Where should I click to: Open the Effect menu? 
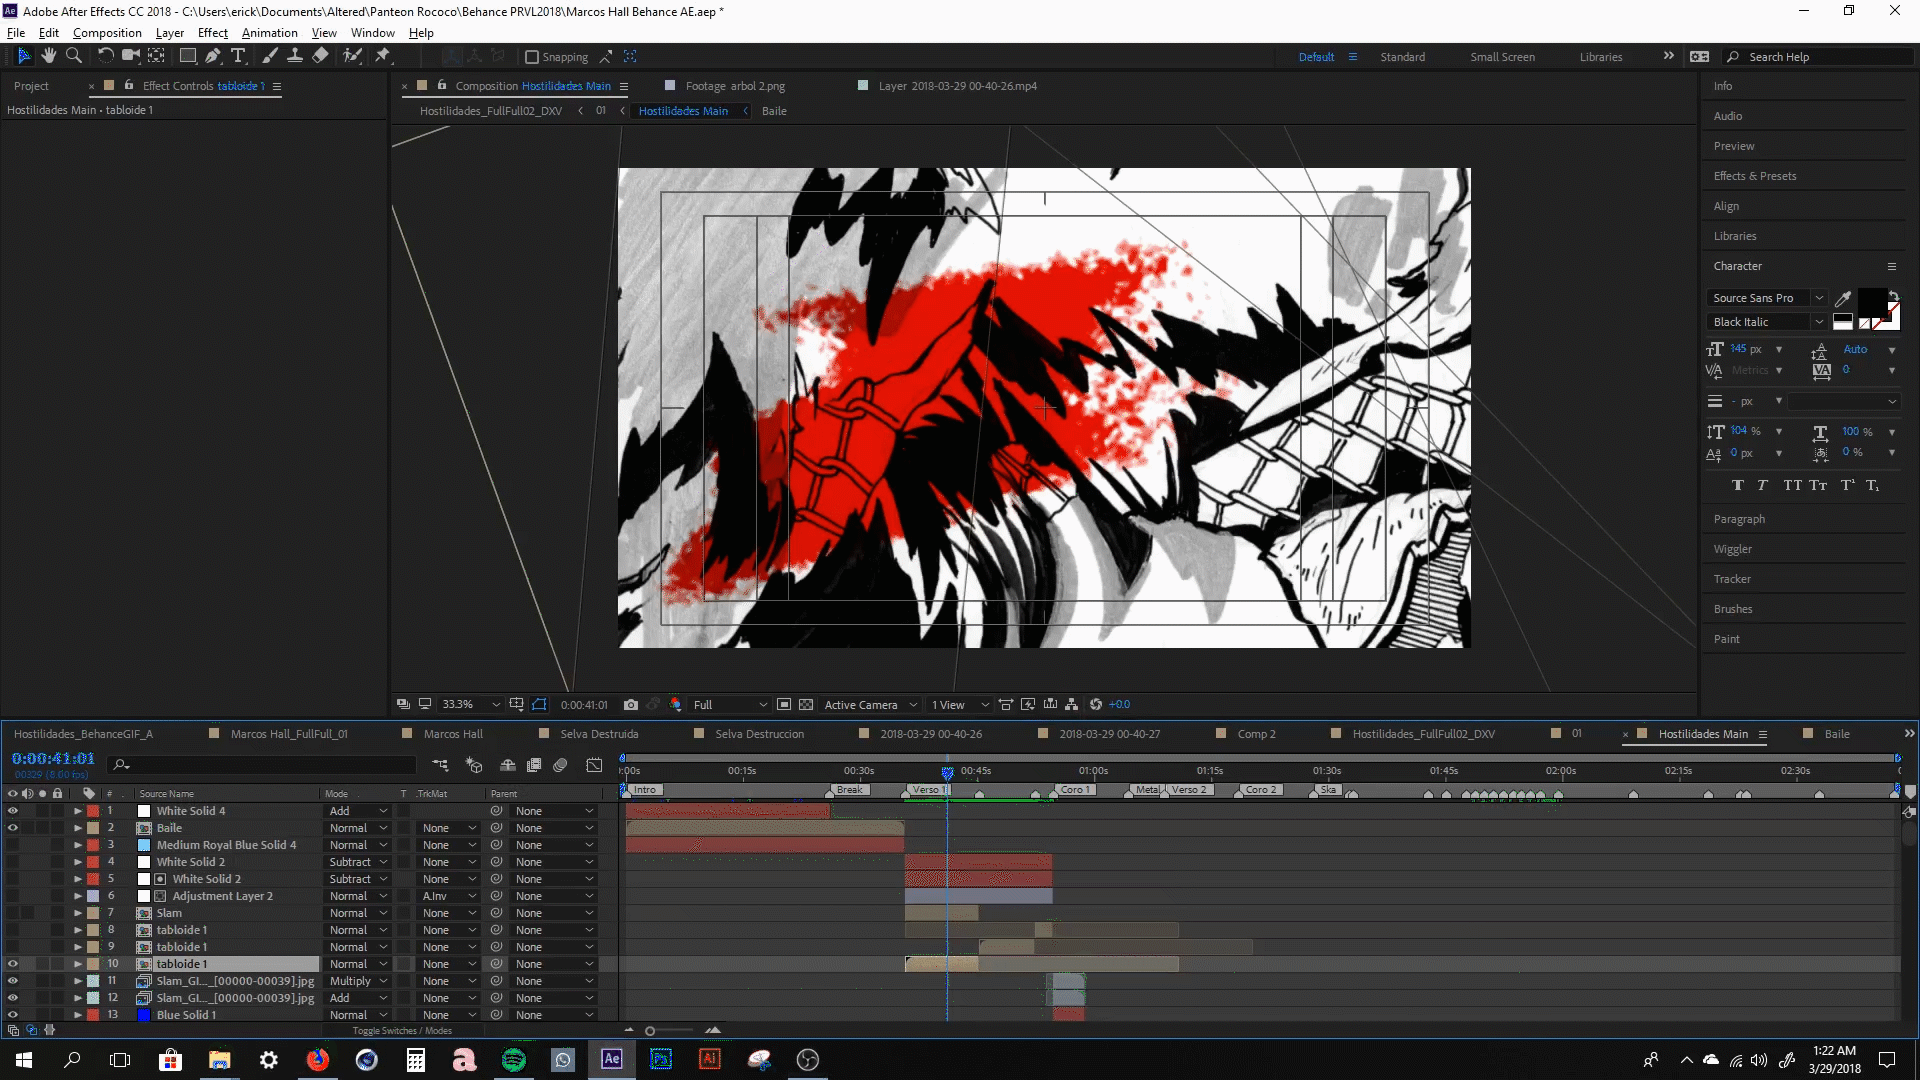click(x=213, y=33)
